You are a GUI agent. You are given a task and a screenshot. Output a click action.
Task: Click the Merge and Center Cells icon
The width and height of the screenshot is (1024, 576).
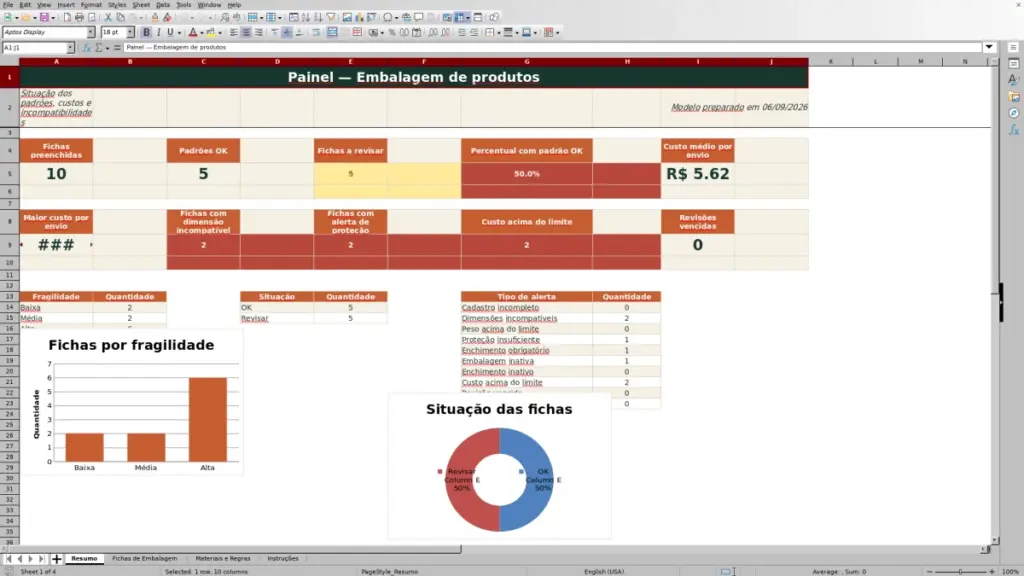tap(332, 33)
